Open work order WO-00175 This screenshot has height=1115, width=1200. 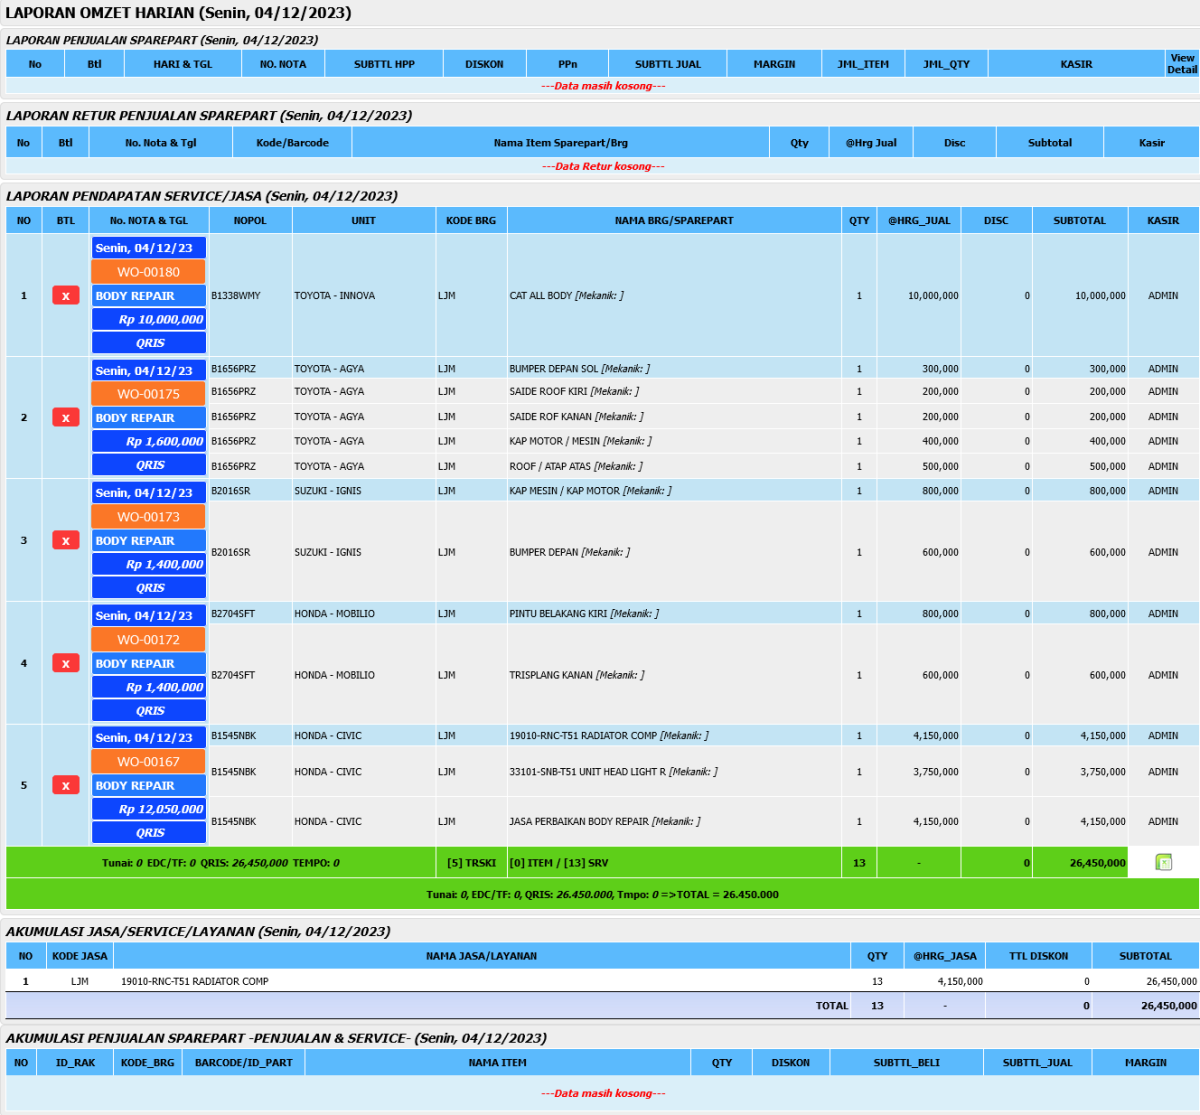[148, 394]
